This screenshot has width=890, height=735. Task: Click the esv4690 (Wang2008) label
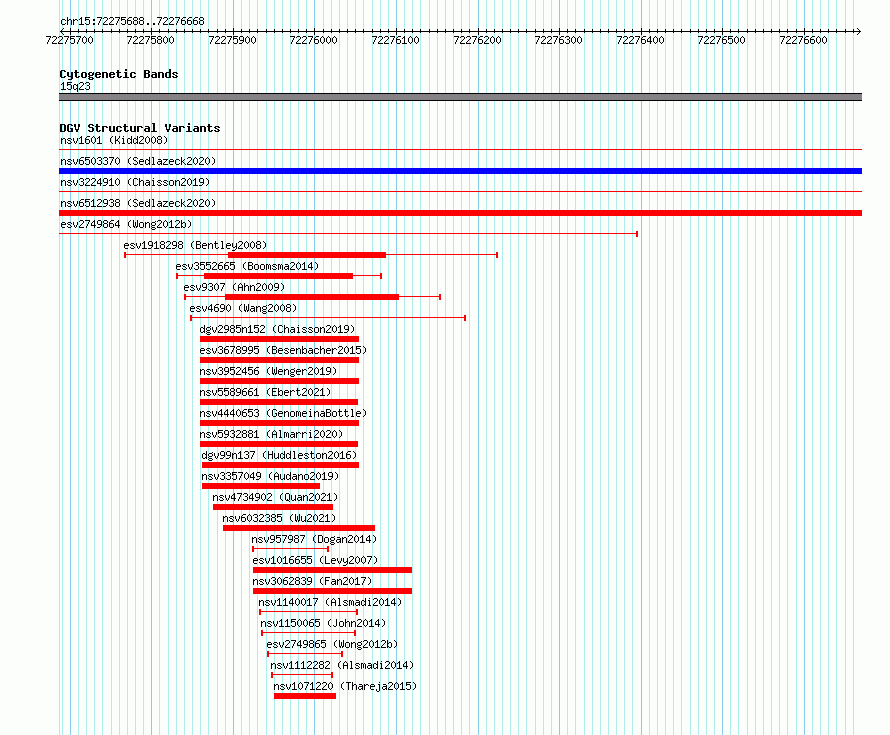coord(244,308)
